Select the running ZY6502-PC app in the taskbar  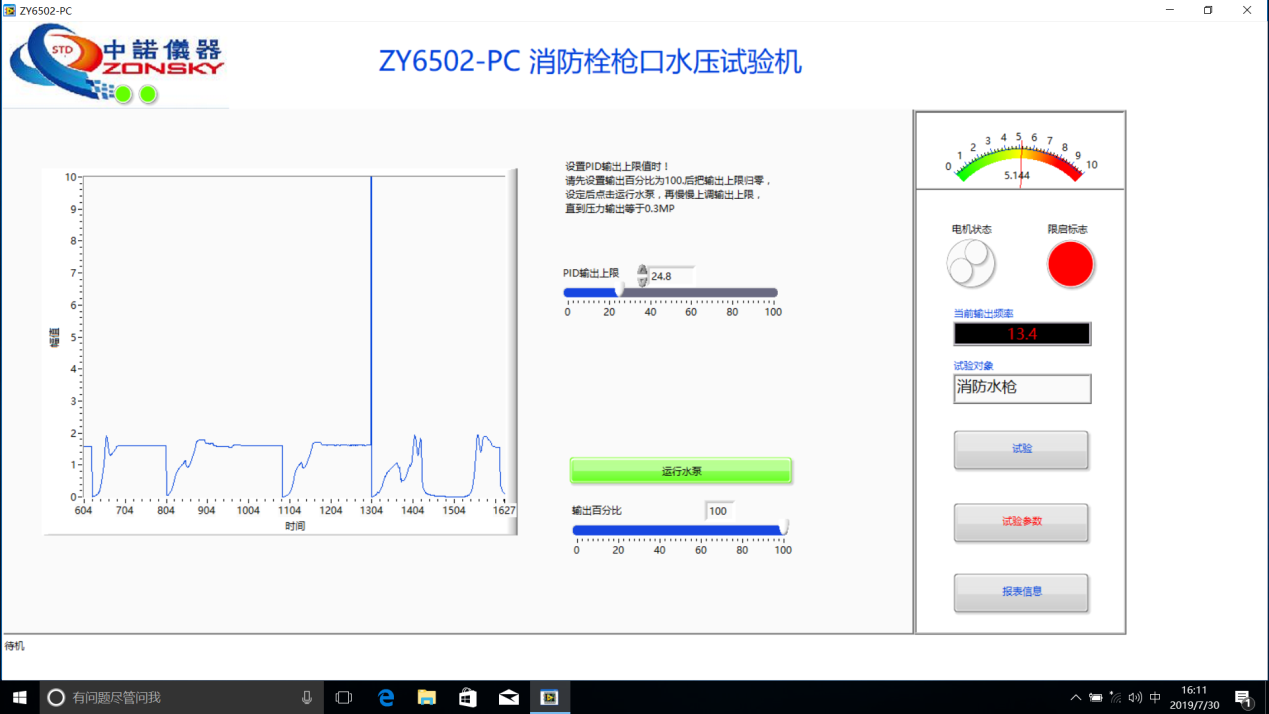(549, 697)
